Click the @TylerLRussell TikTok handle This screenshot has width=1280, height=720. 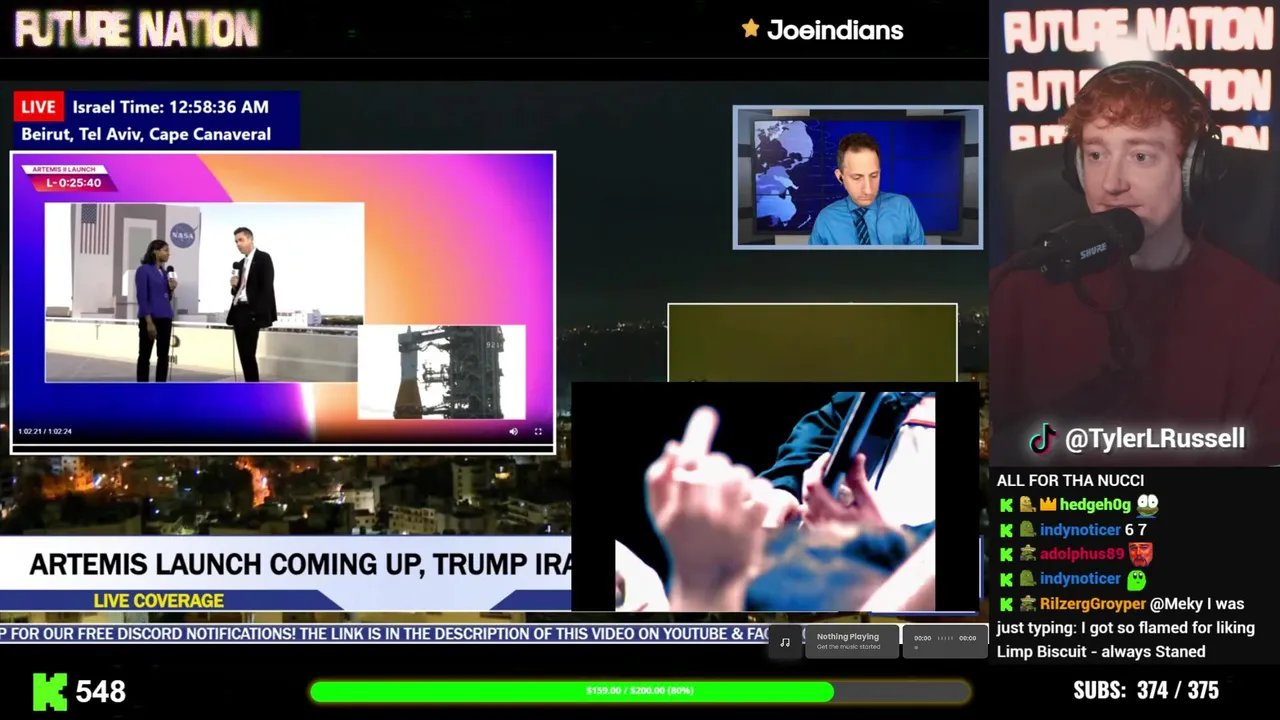point(1155,438)
